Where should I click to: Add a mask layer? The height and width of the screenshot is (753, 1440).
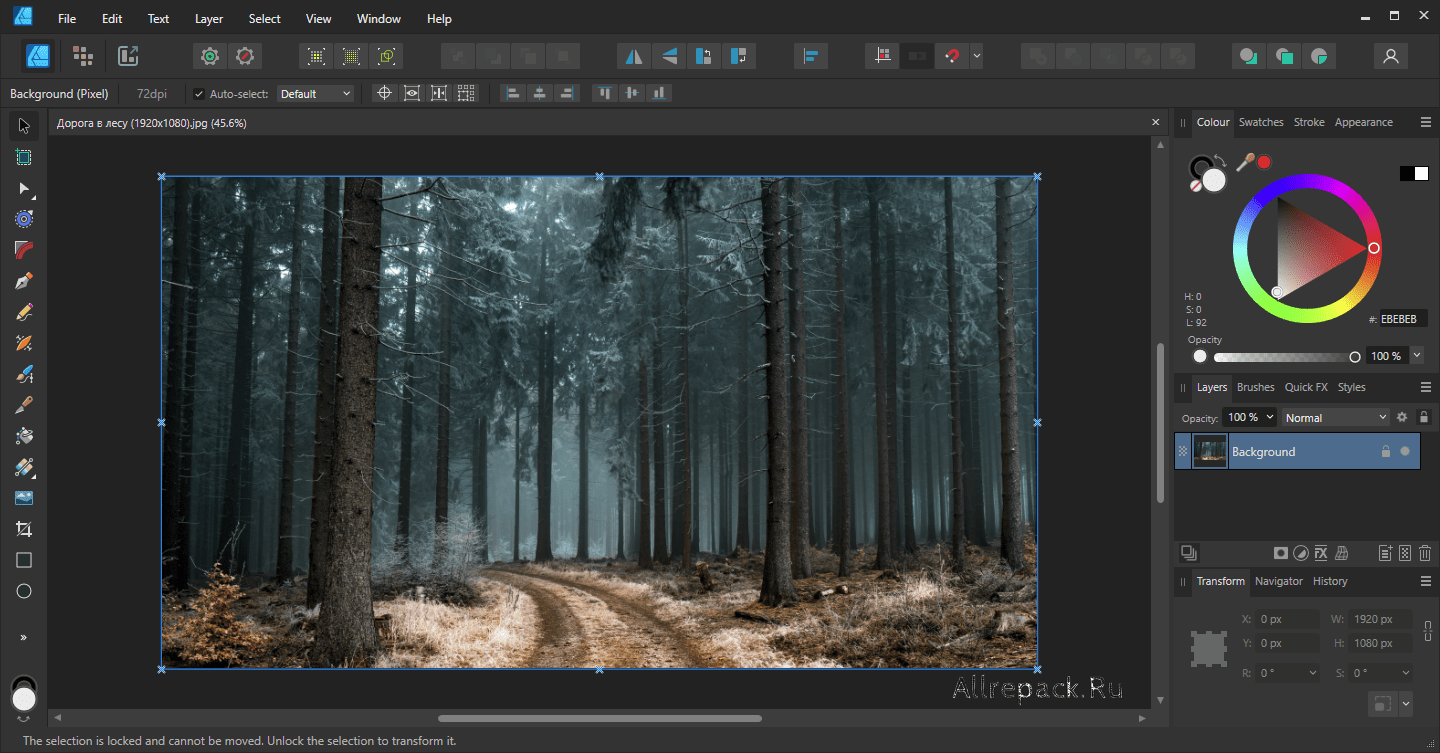click(1280, 553)
